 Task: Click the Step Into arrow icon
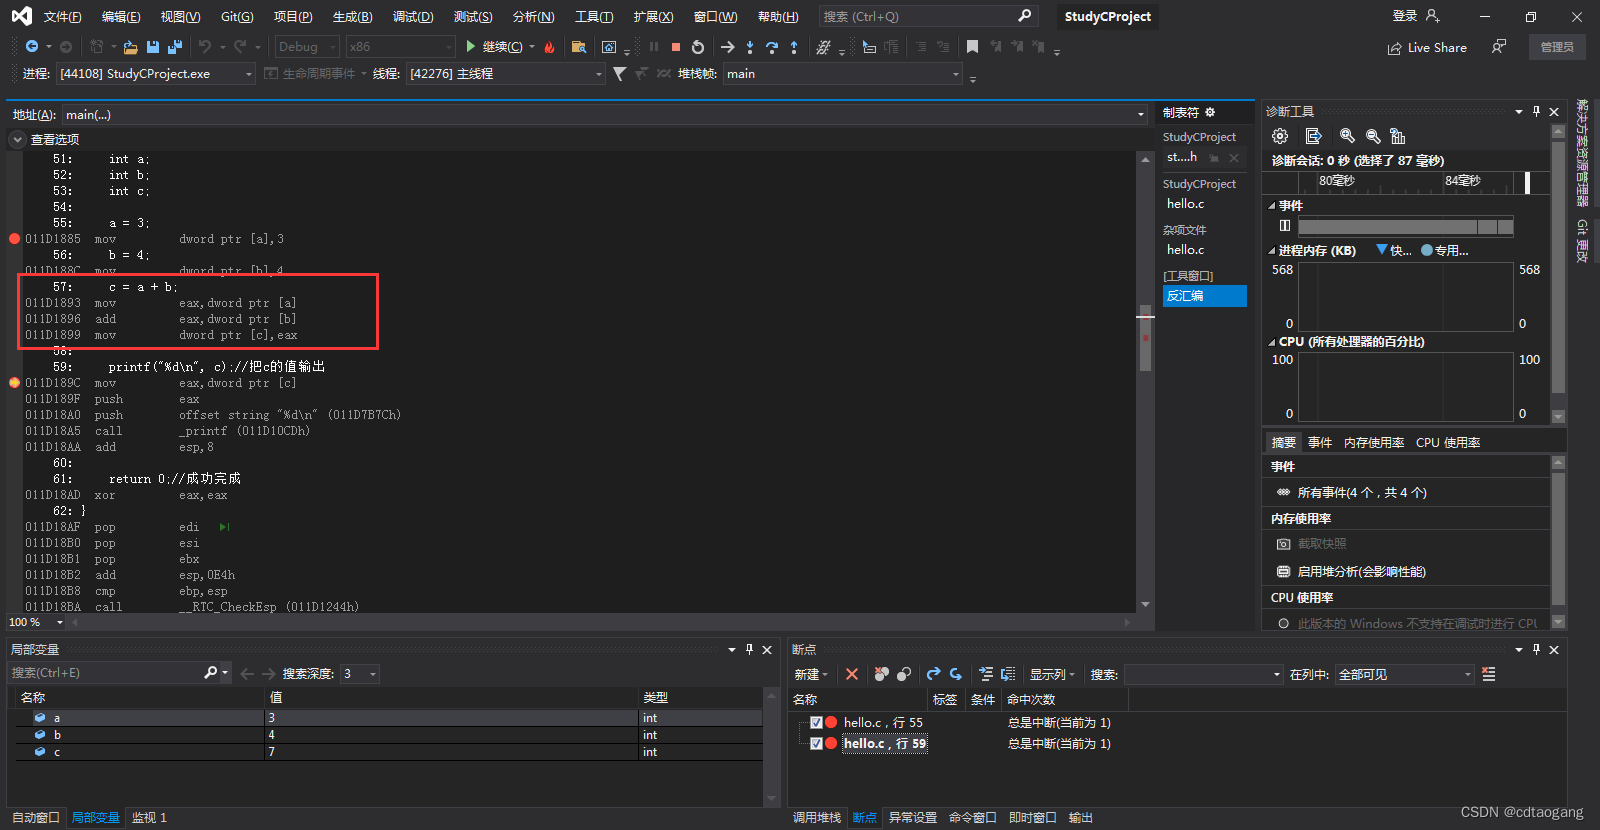click(x=750, y=47)
